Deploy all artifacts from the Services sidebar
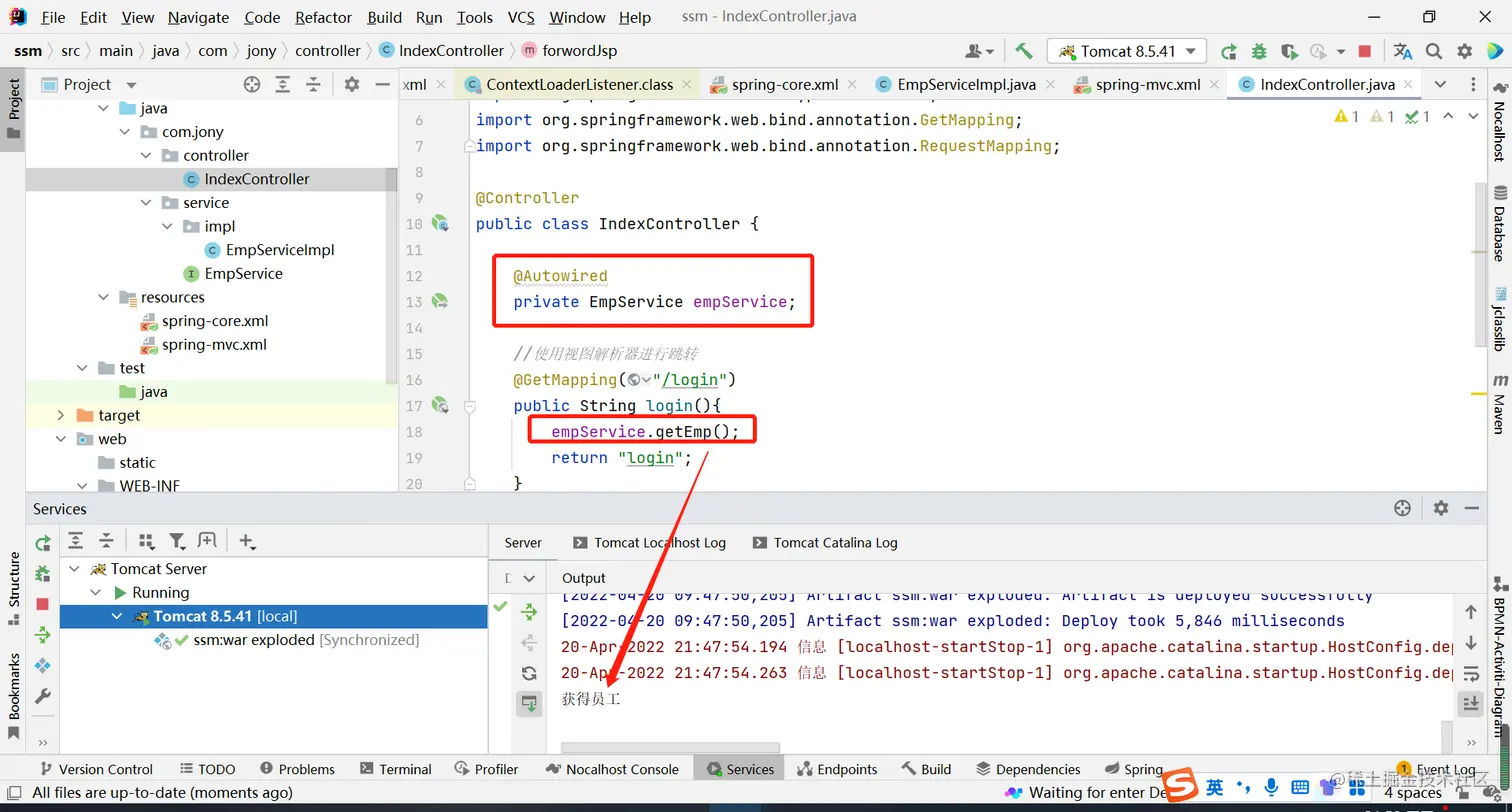 click(43, 634)
